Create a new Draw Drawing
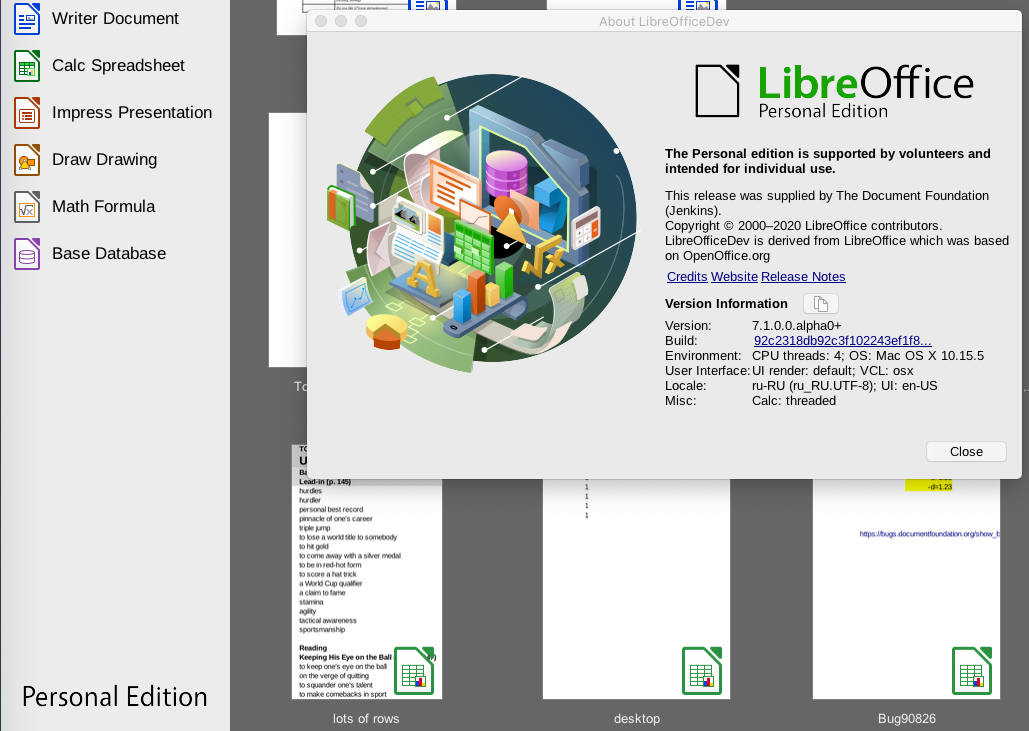This screenshot has width=1029, height=731. (x=104, y=159)
